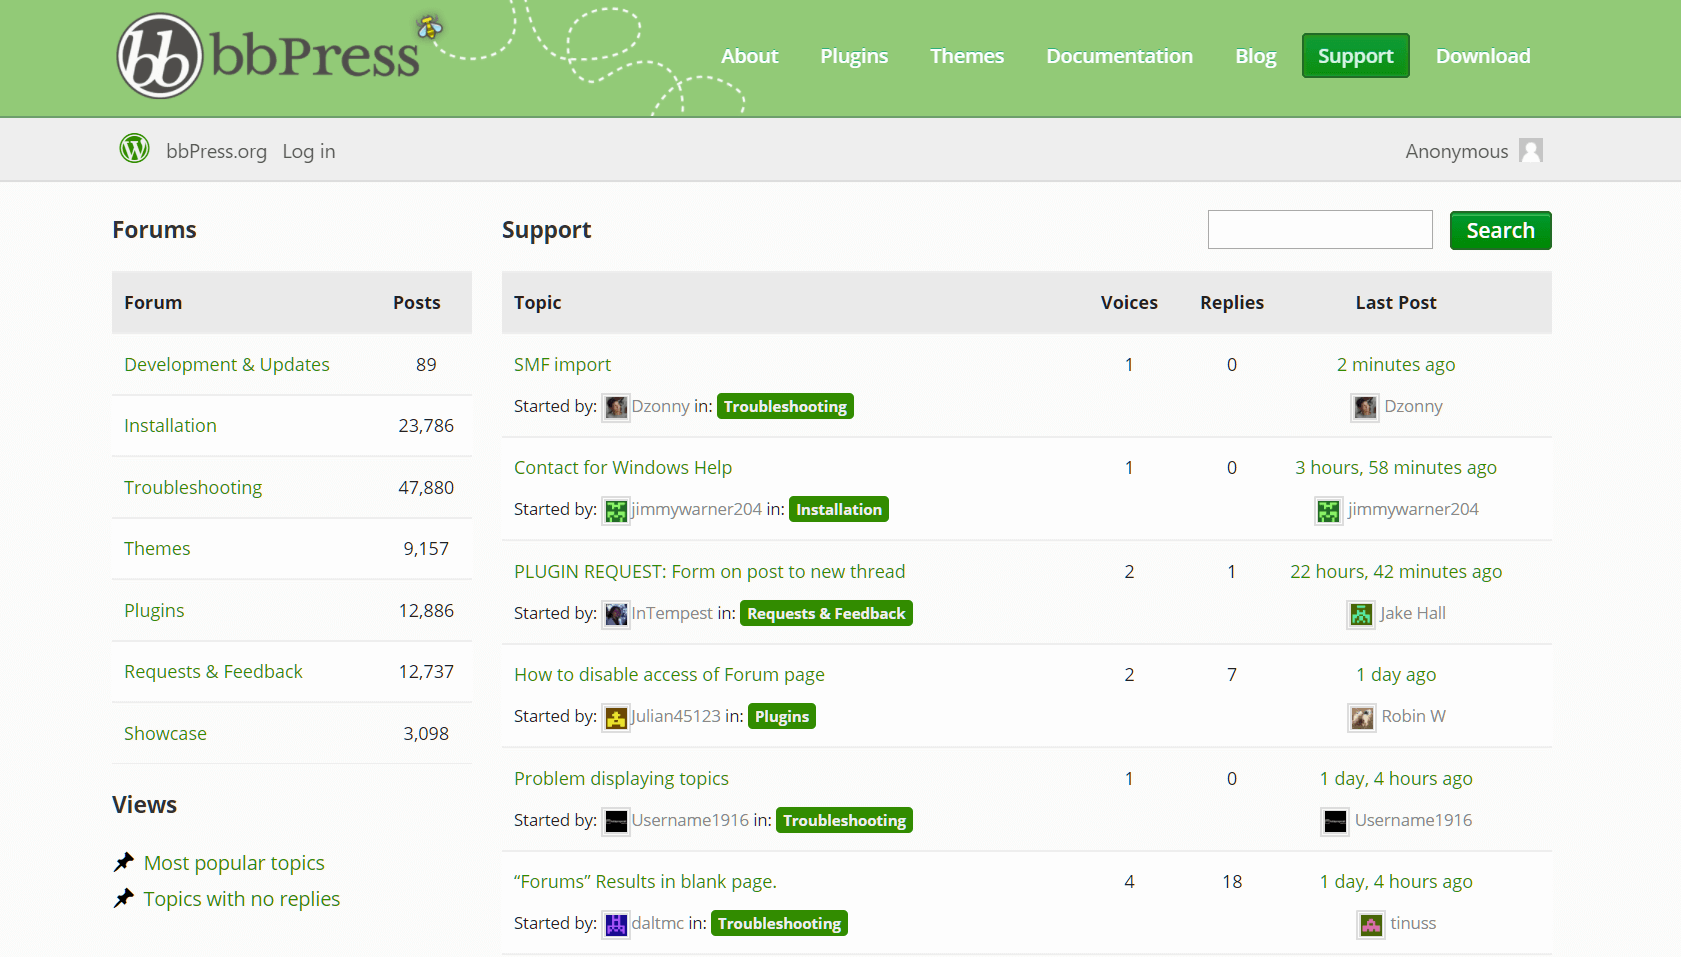This screenshot has height=957, width=1681.
Task: Open the About menu item
Action: pos(749,56)
